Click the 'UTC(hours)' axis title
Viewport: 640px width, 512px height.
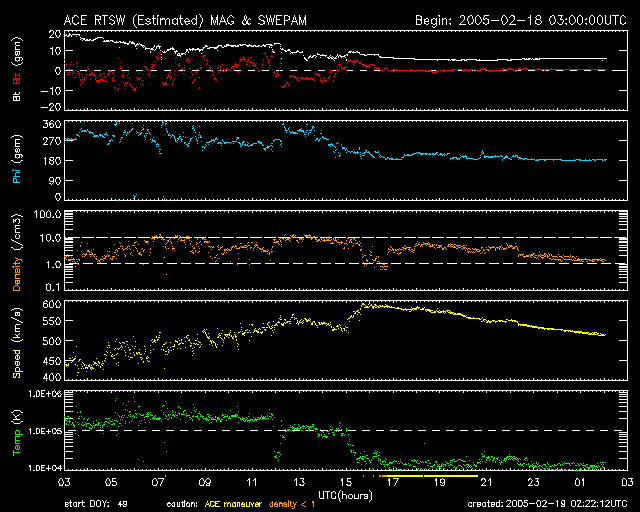click(345, 496)
